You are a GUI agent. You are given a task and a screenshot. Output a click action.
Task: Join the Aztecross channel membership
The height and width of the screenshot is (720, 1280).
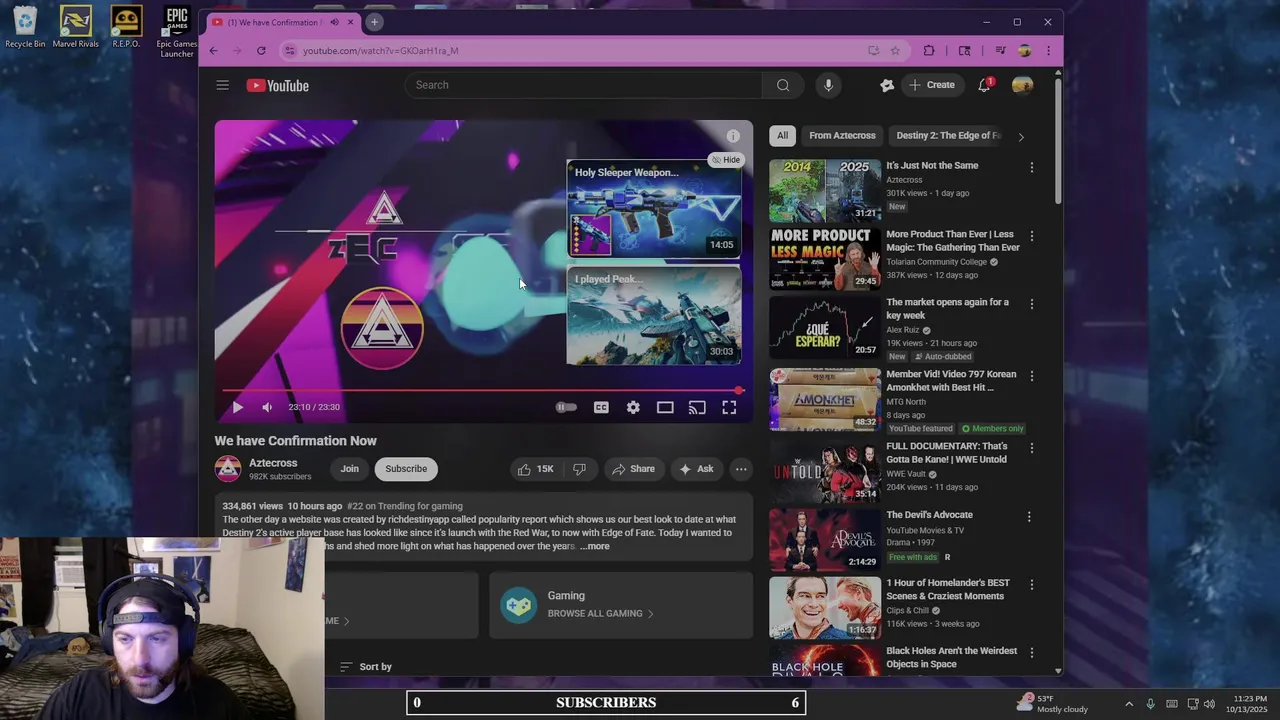point(349,469)
